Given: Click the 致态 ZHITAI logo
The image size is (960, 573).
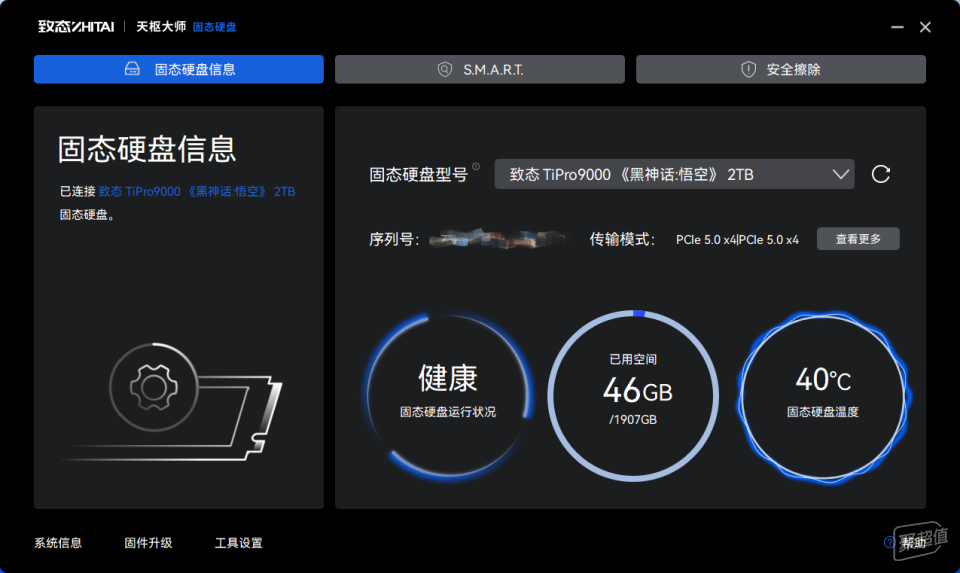Looking at the screenshot, I should pyautogui.click(x=76, y=26).
